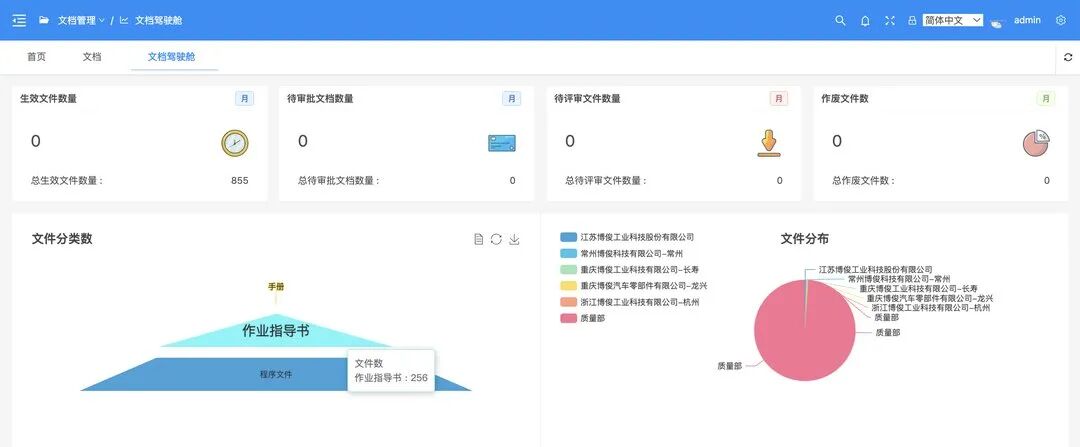
Task: Open settings gear icon in the header
Action: pyautogui.click(x=1061, y=20)
